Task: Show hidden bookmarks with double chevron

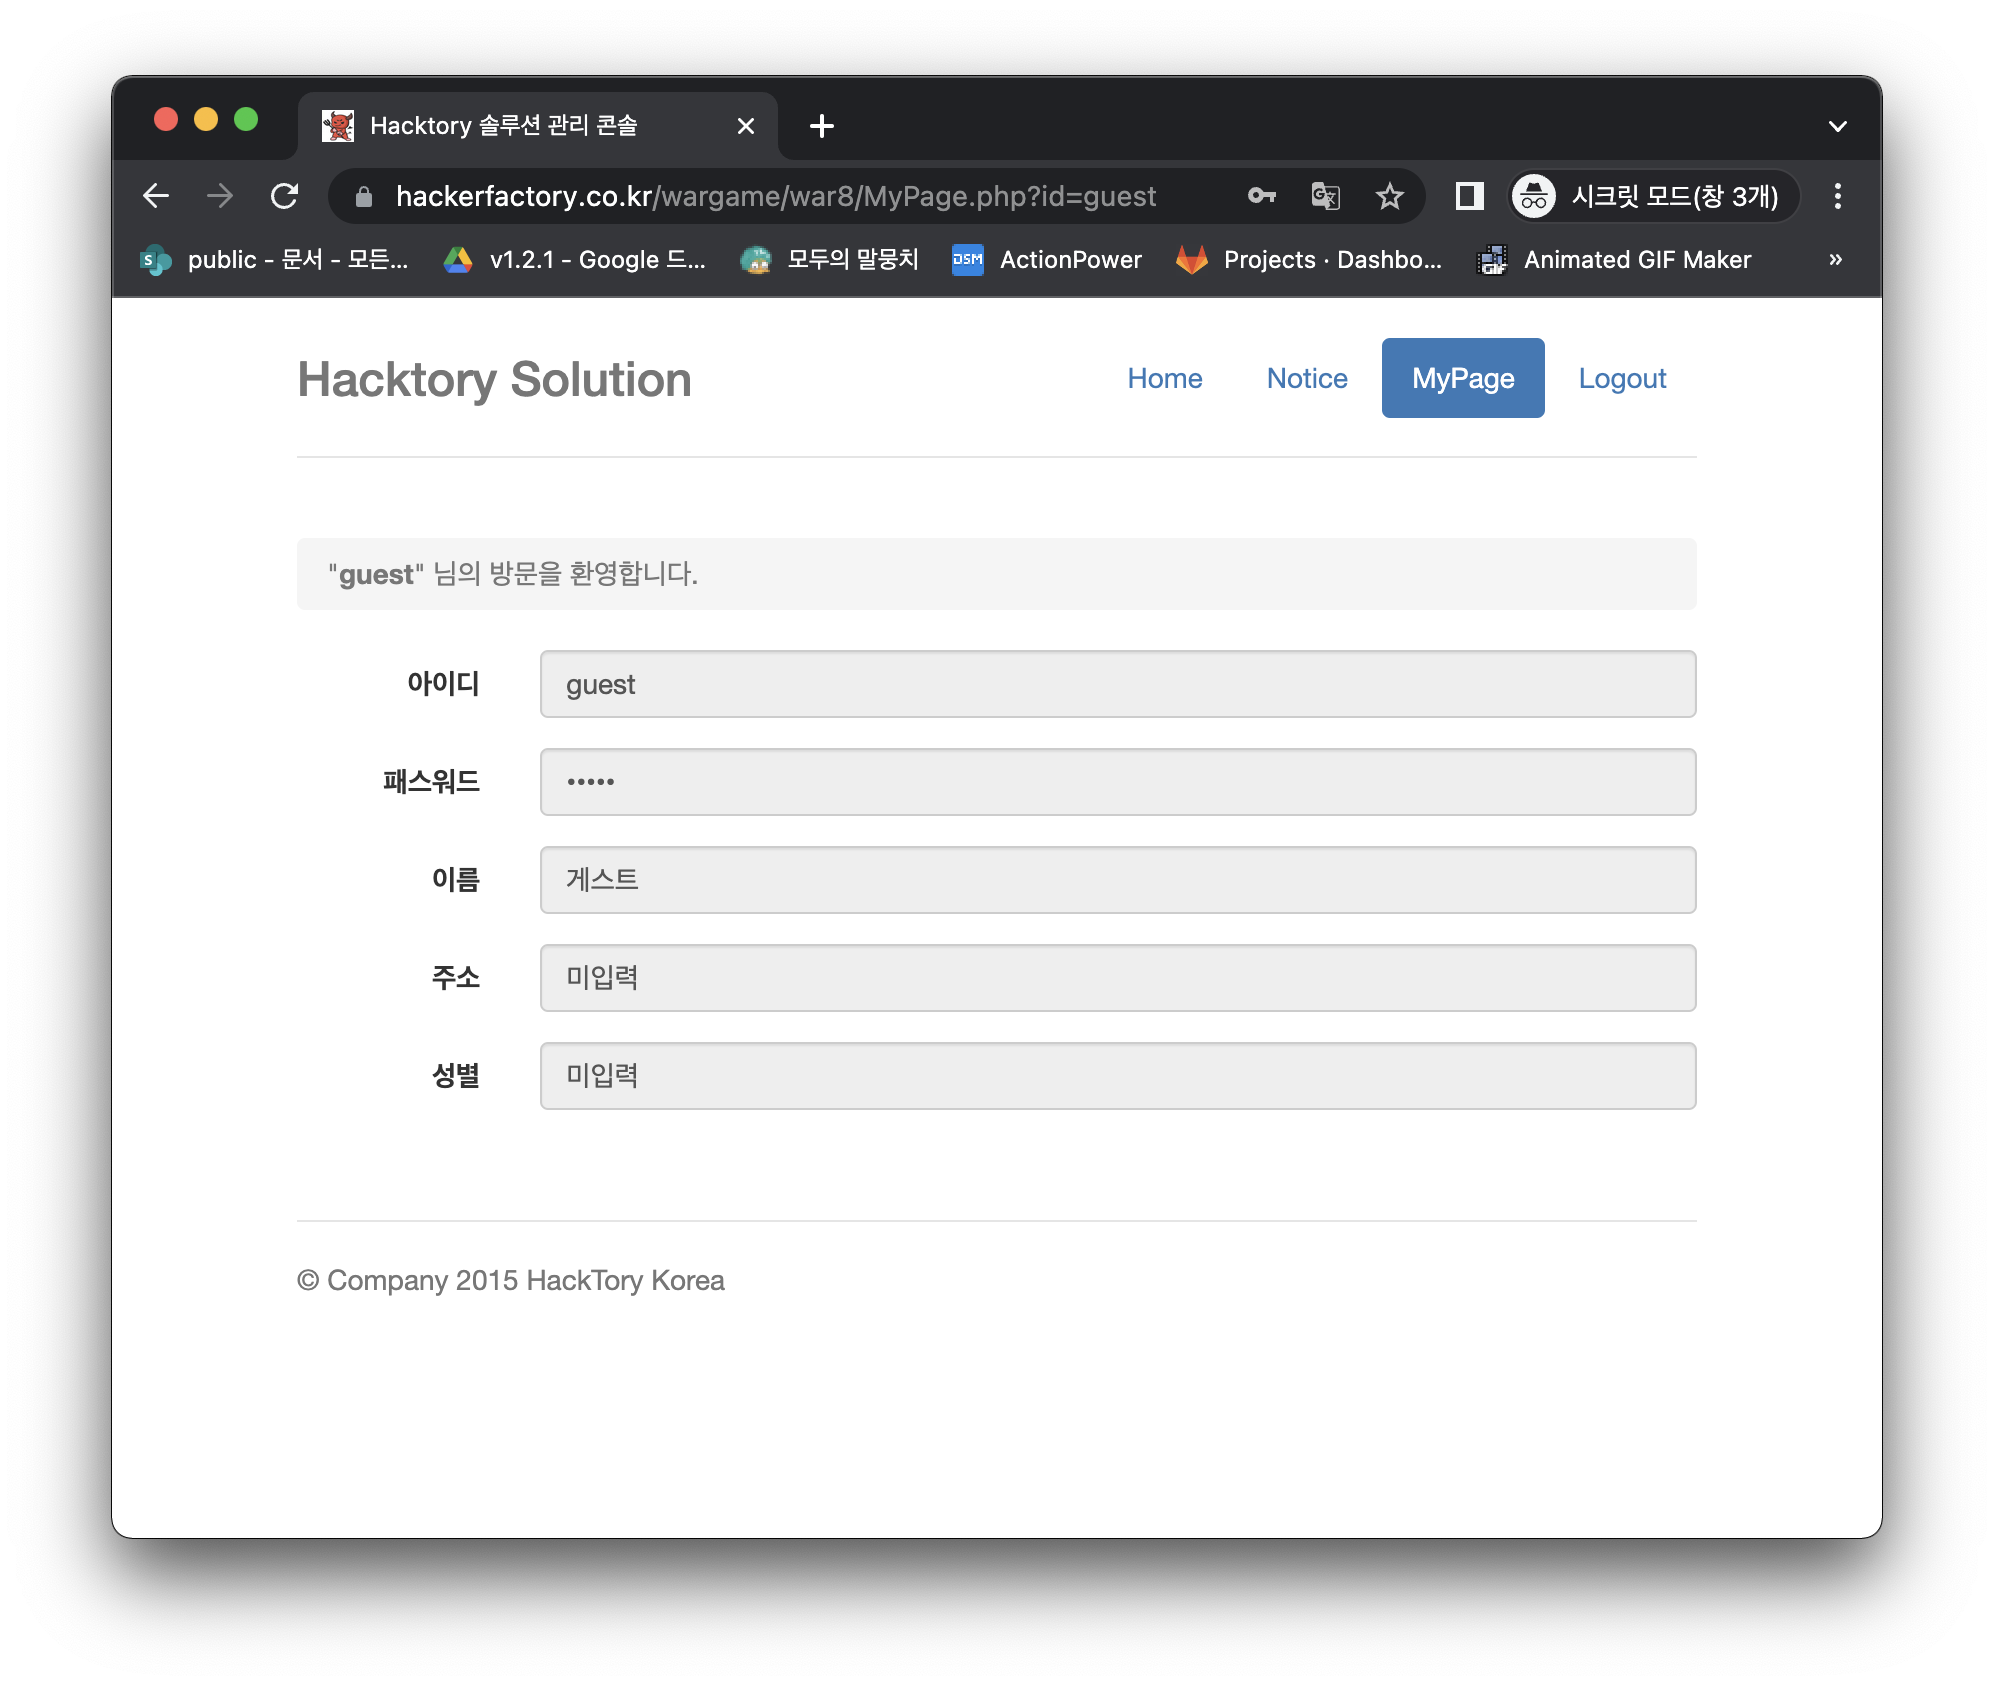Action: [1835, 260]
